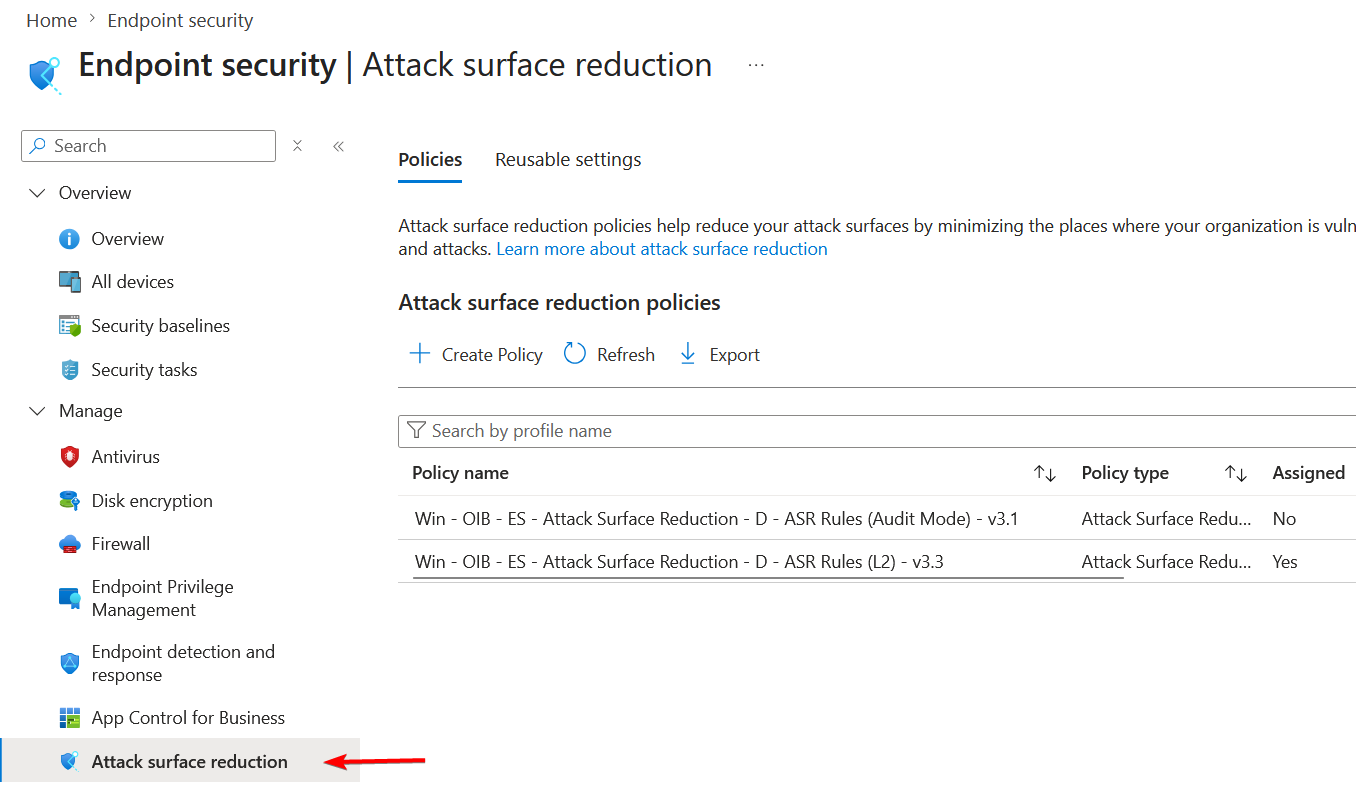This screenshot has height=791, width=1356.
Task: Collapse the sidebar with double chevron
Action: click(x=338, y=146)
